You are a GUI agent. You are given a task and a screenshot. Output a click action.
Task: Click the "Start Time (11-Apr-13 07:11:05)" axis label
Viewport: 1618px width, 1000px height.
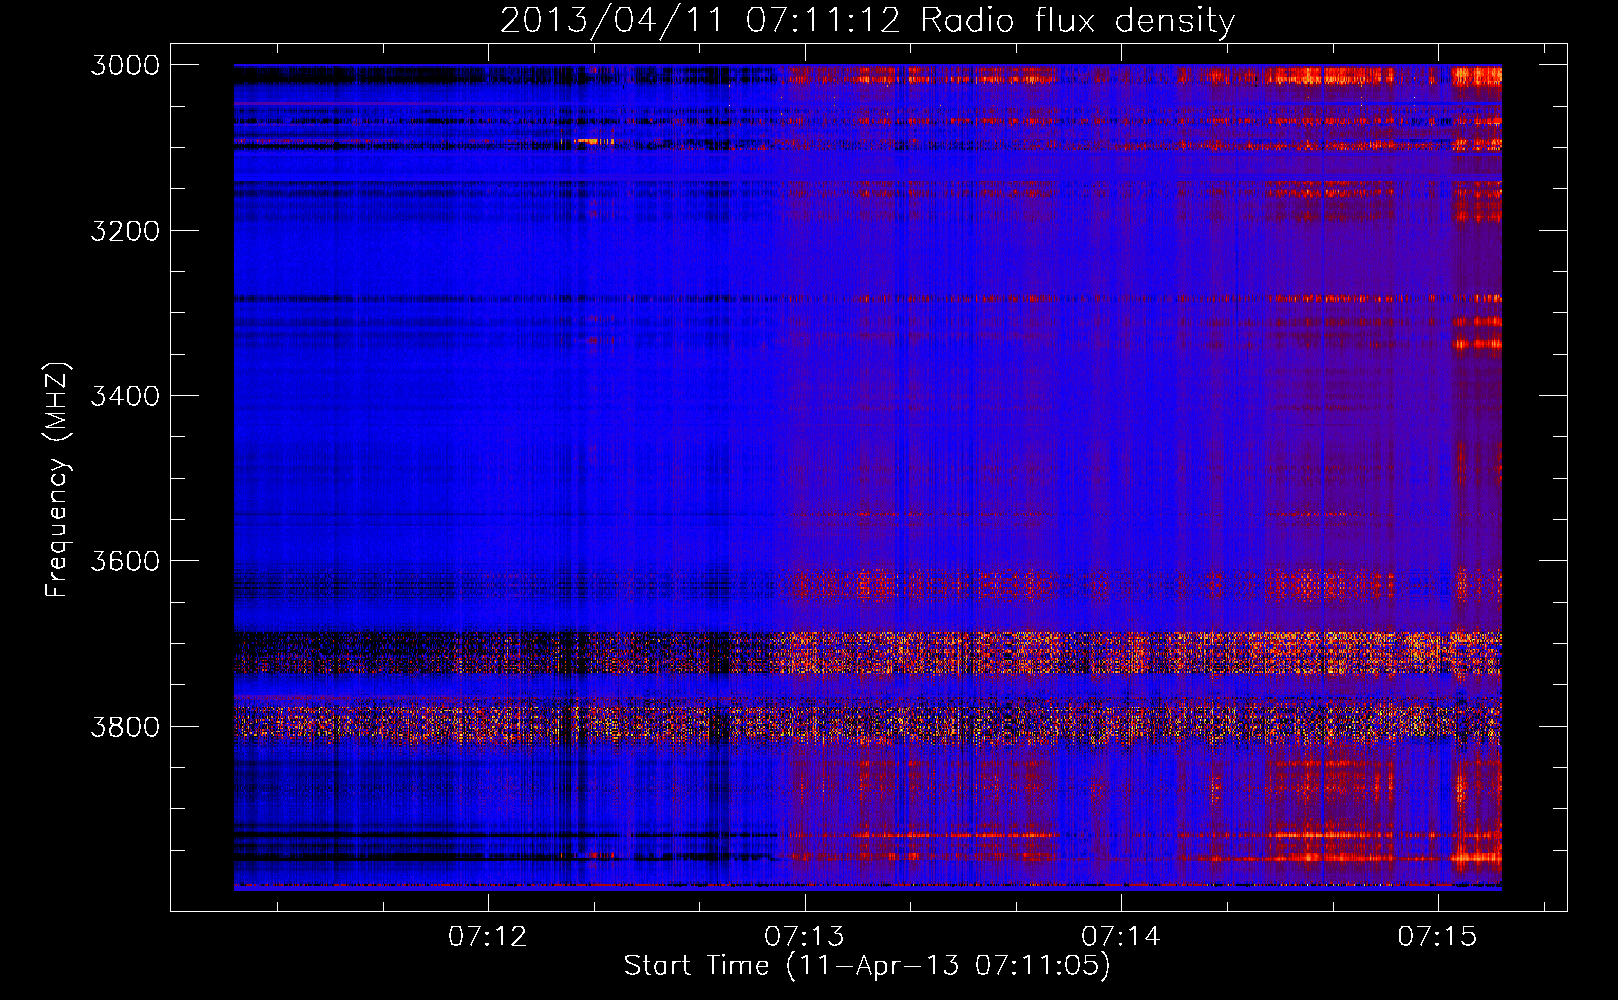point(867,966)
